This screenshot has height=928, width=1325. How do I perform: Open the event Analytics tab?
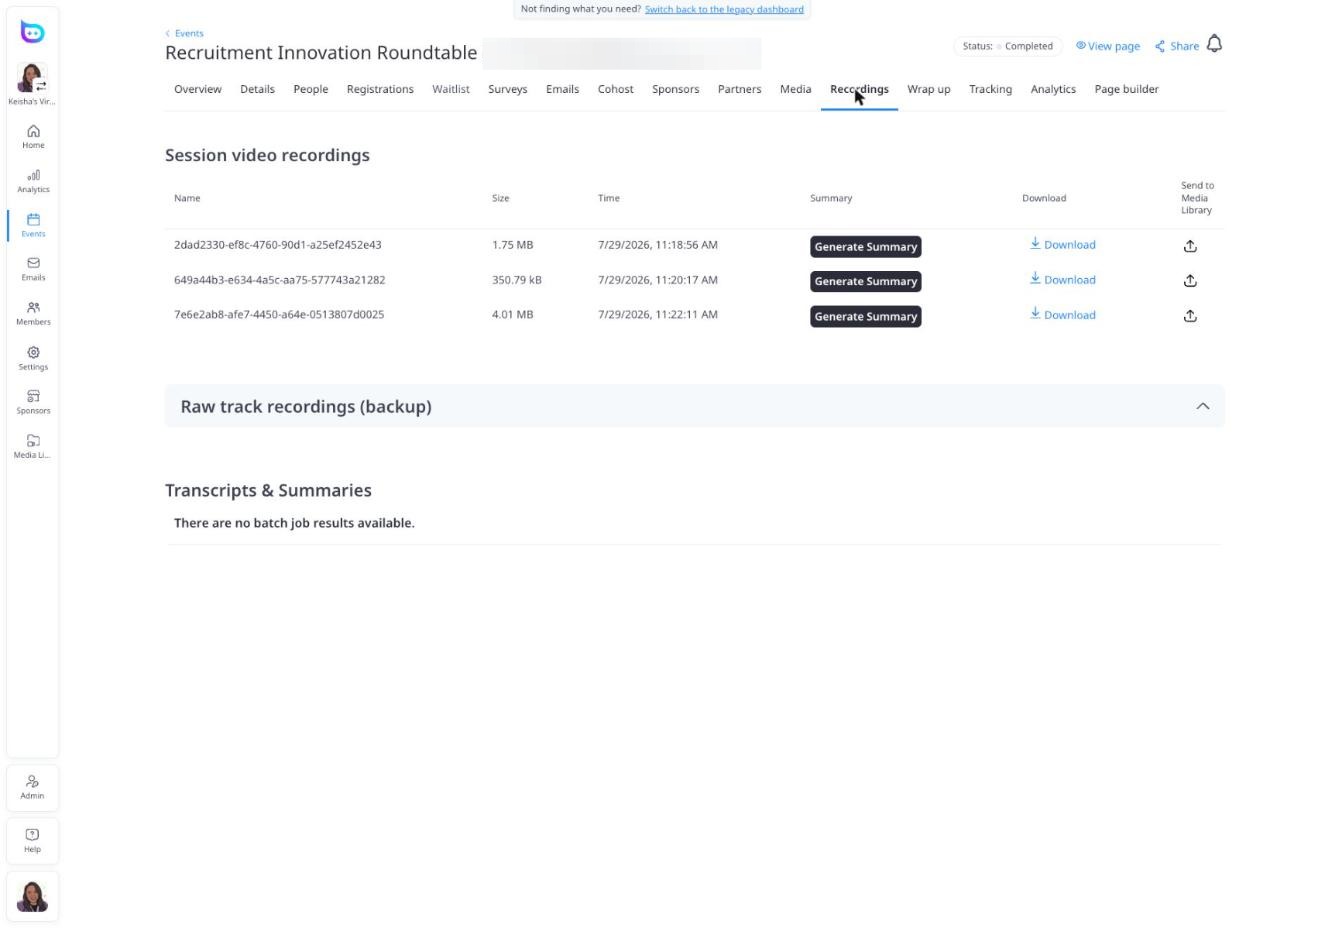point(1053,89)
